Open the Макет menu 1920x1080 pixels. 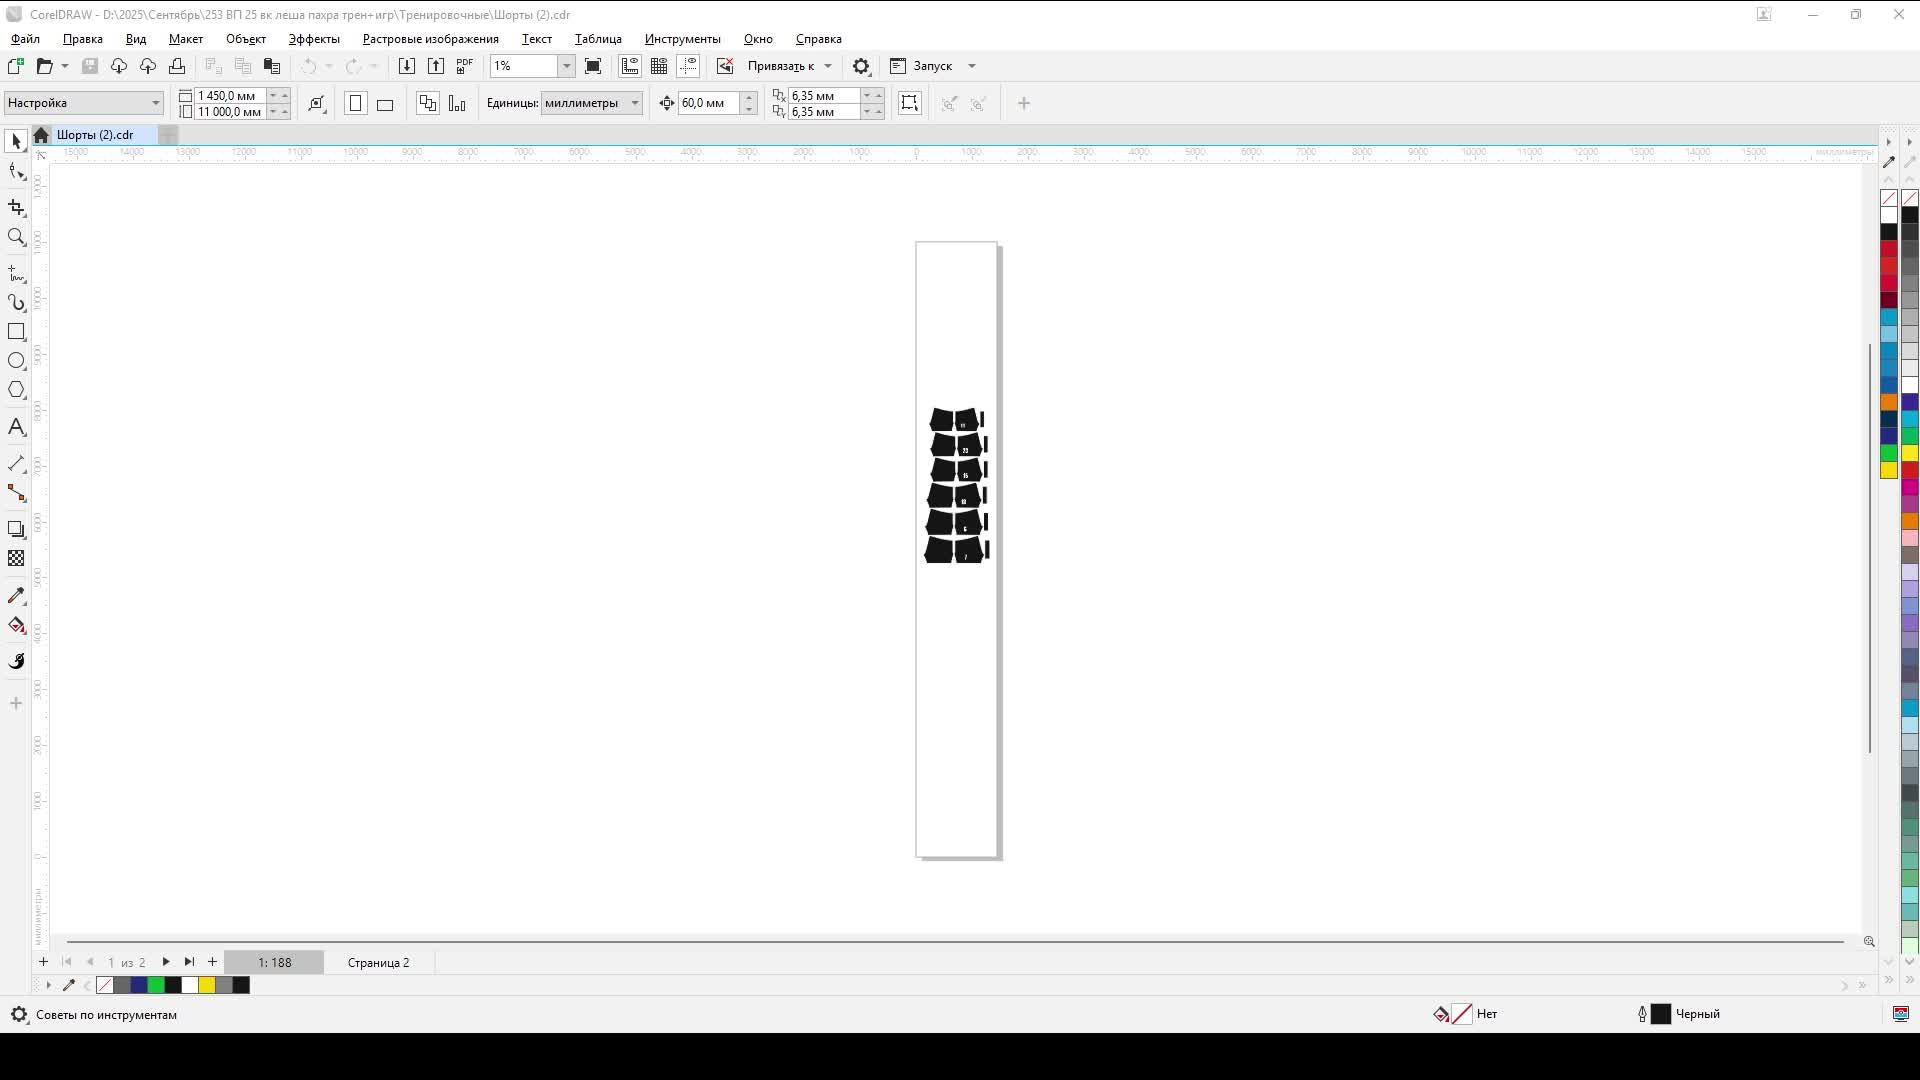186,39
